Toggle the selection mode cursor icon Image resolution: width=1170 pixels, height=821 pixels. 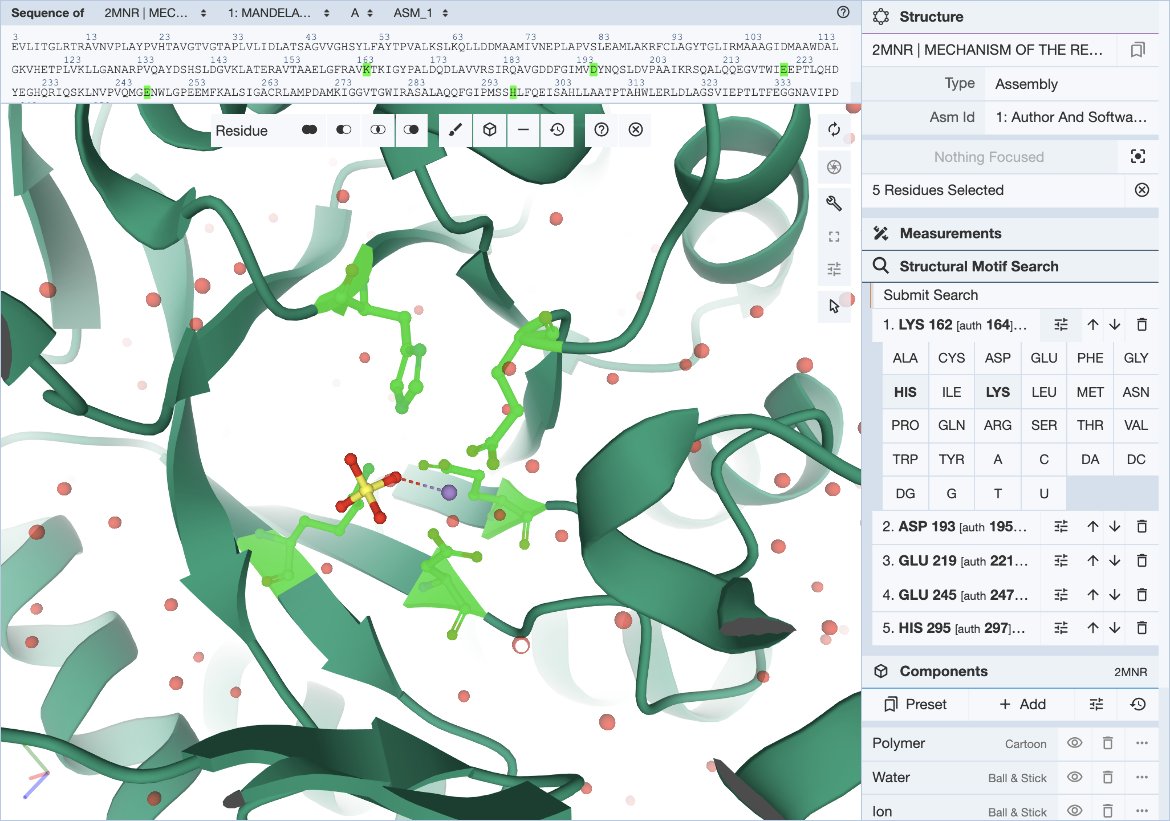pos(834,305)
